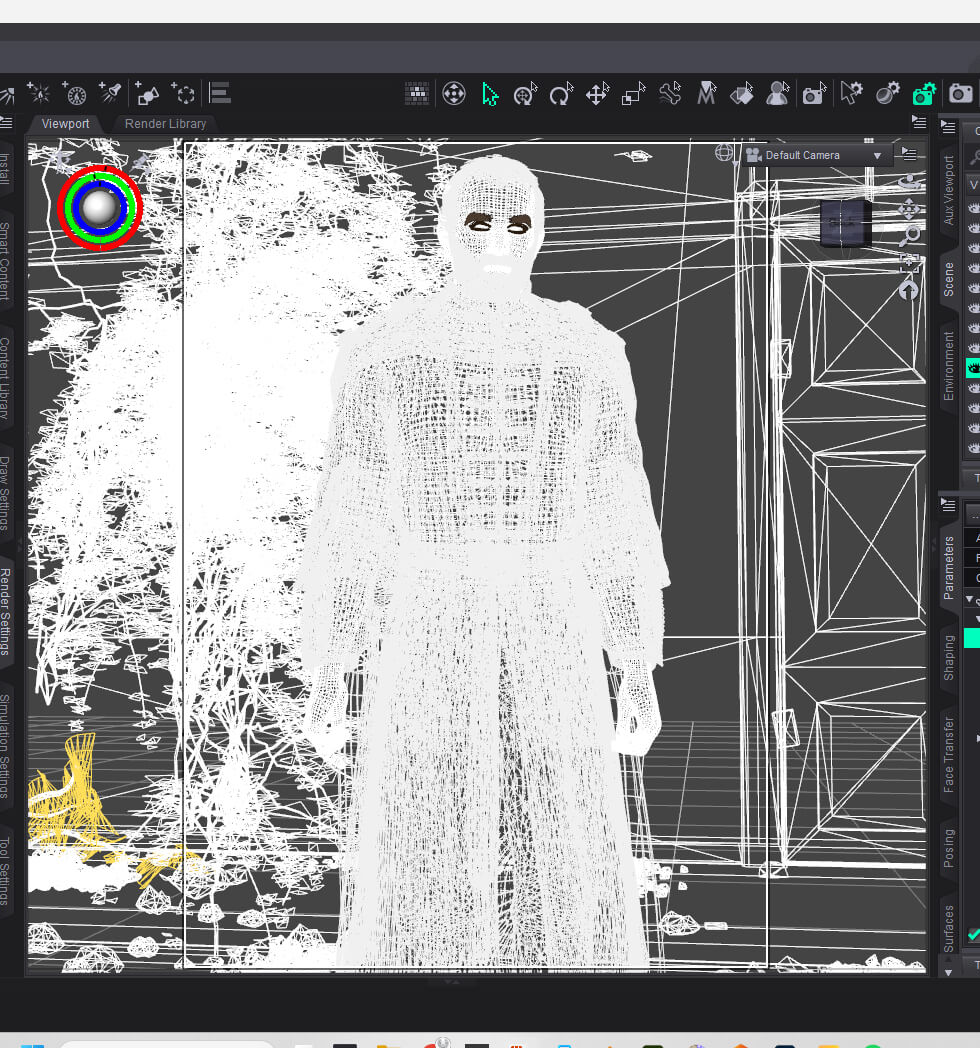Create a new linear point light
The image size is (980, 1048).
(x=74, y=94)
